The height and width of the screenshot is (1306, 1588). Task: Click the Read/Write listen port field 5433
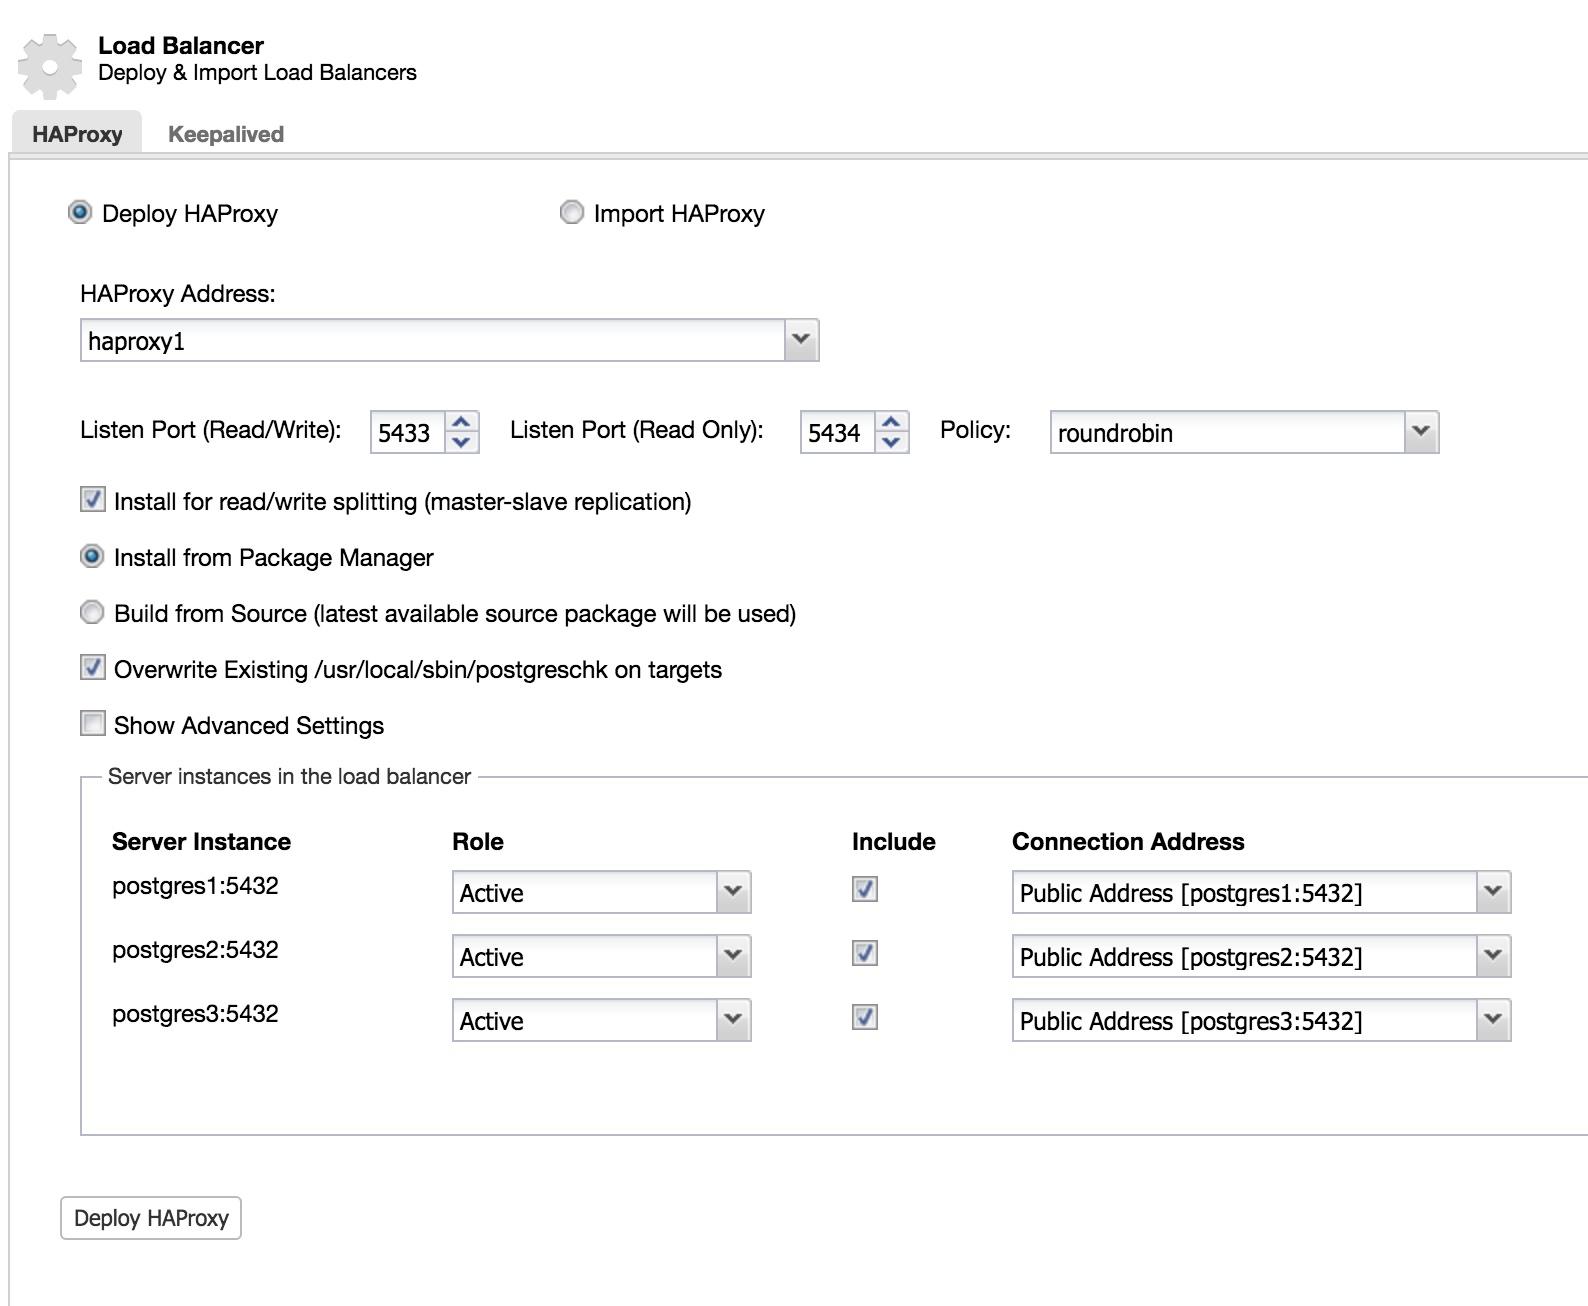tap(407, 432)
